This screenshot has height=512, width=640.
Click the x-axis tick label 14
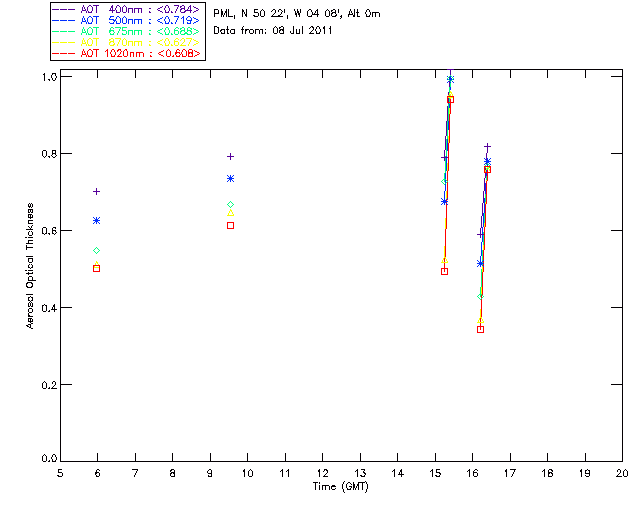coord(398,473)
